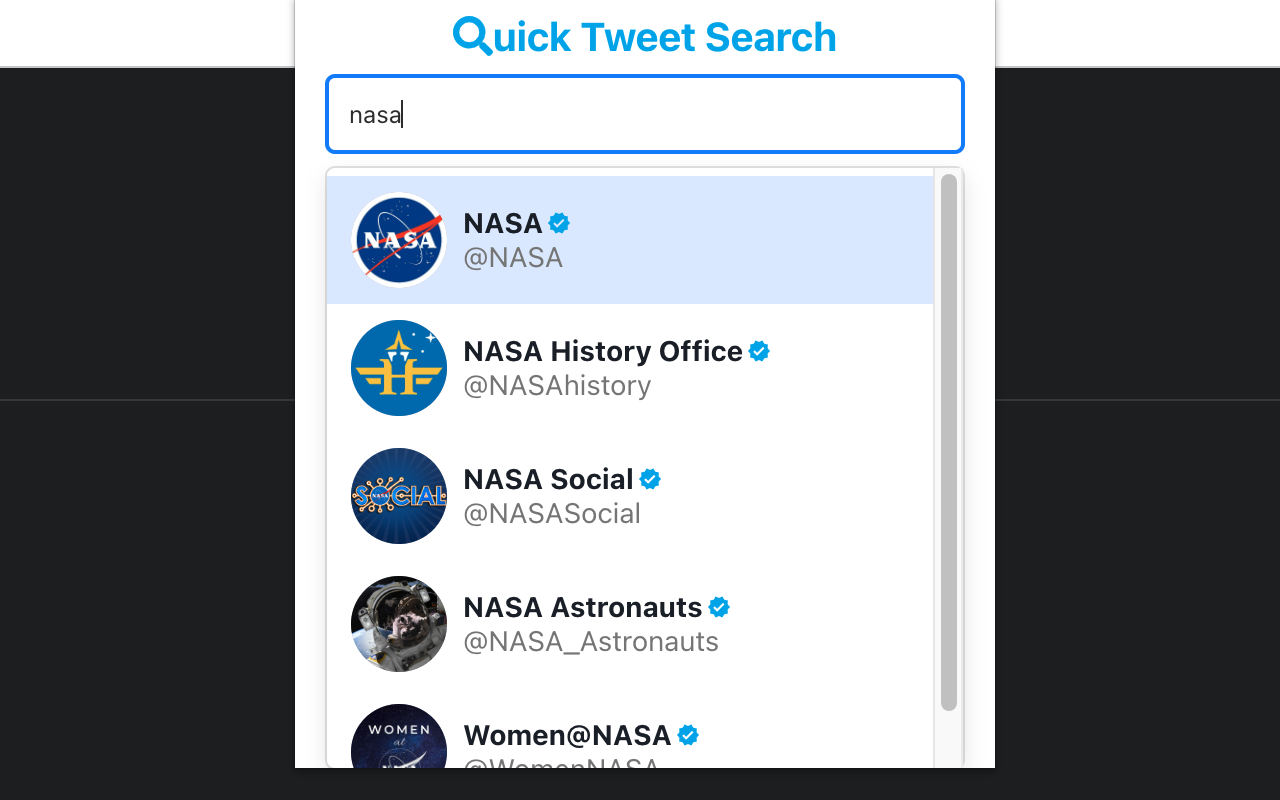Click inside the search input field
The width and height of the screenshot is (1280, 800).
(x=644, y=113)
